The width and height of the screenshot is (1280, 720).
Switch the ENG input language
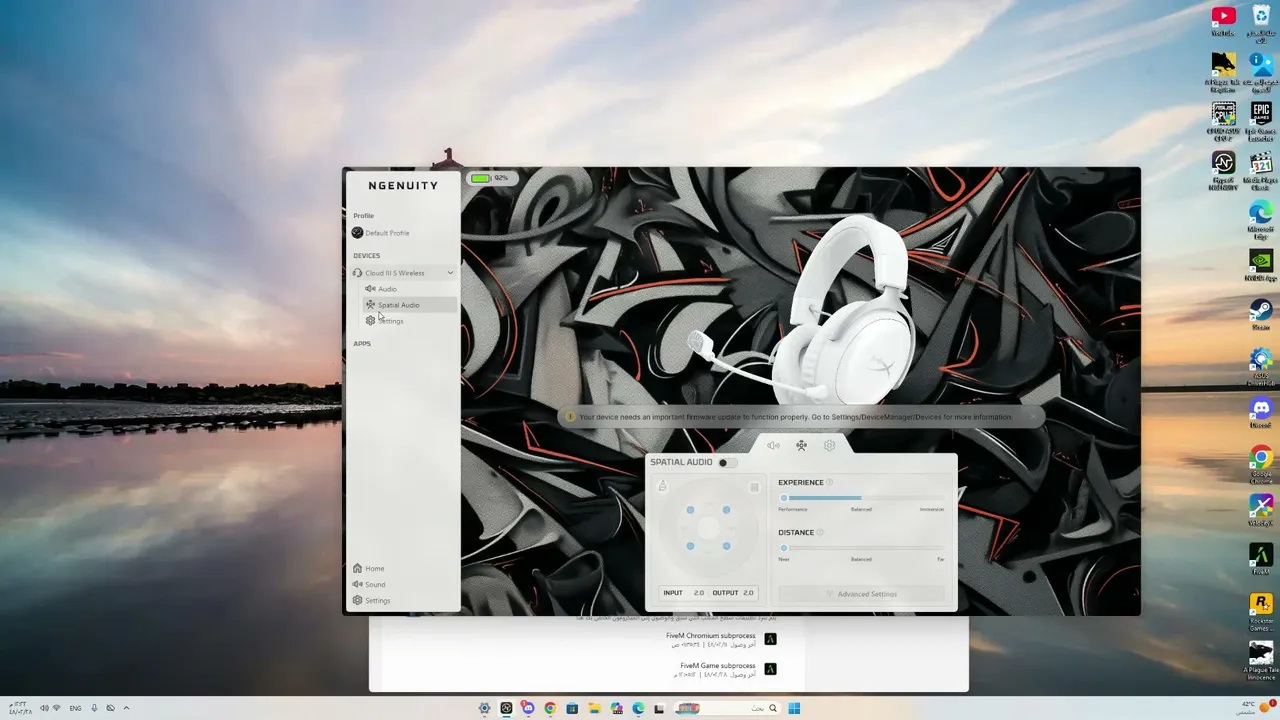click(76, 708)
